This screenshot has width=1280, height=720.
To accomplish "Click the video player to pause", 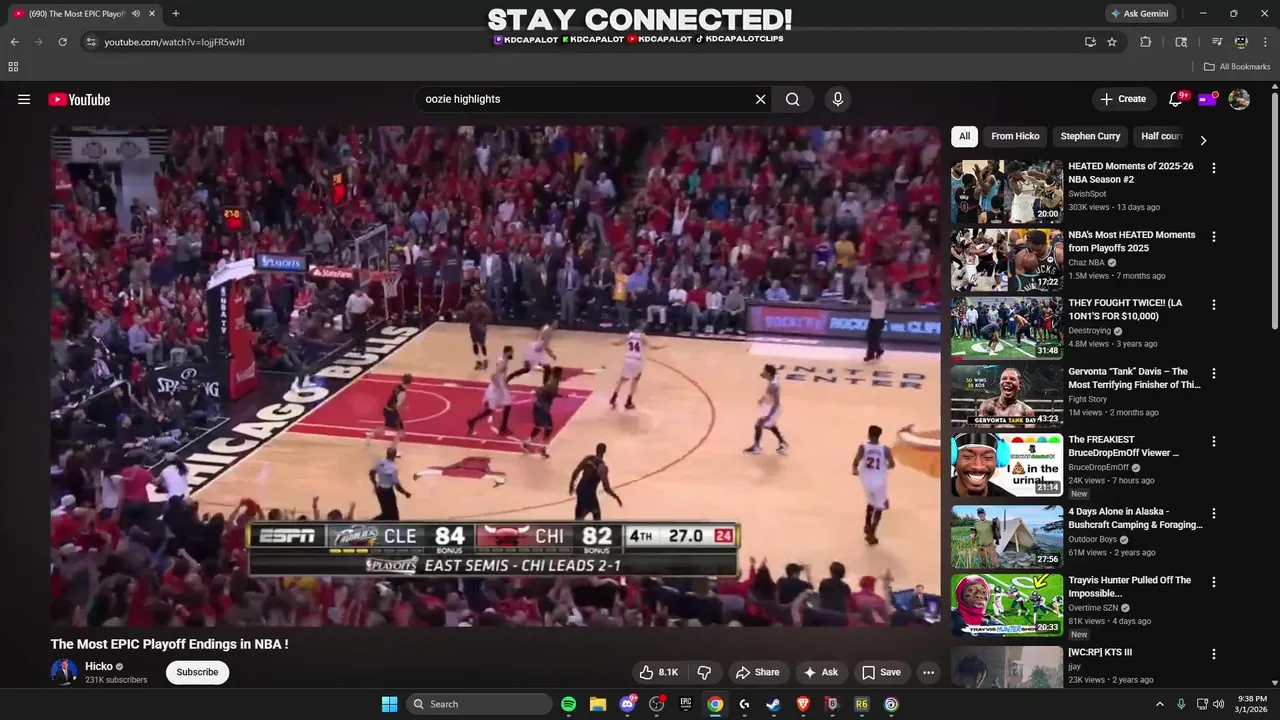I will pos(495,375).
